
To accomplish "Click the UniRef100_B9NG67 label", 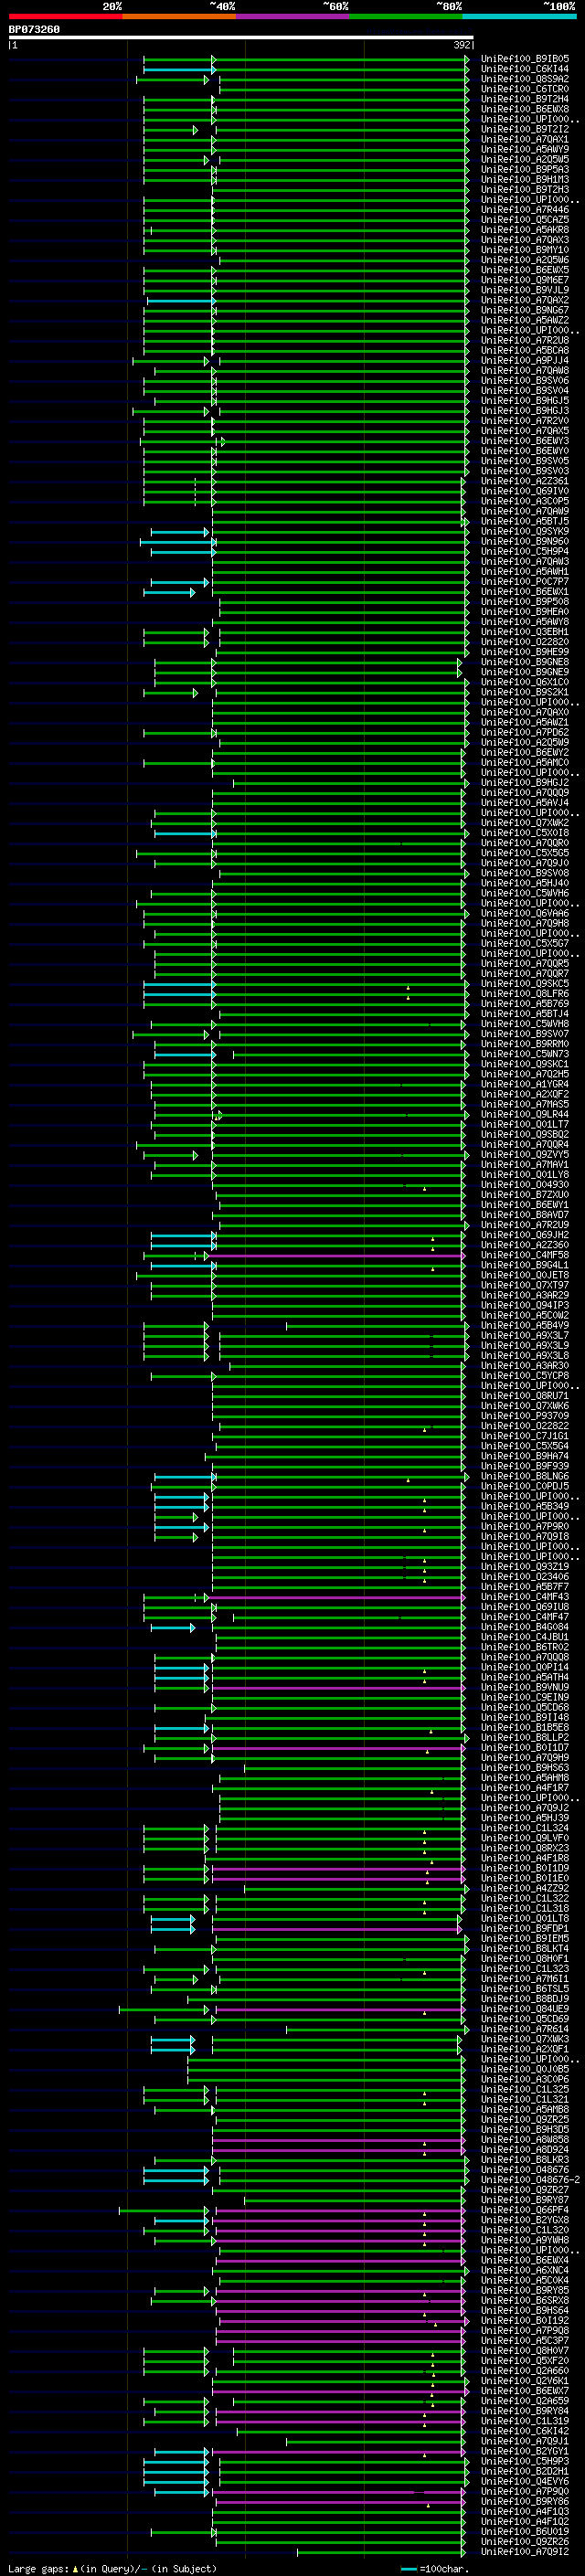I will point(525,310).
